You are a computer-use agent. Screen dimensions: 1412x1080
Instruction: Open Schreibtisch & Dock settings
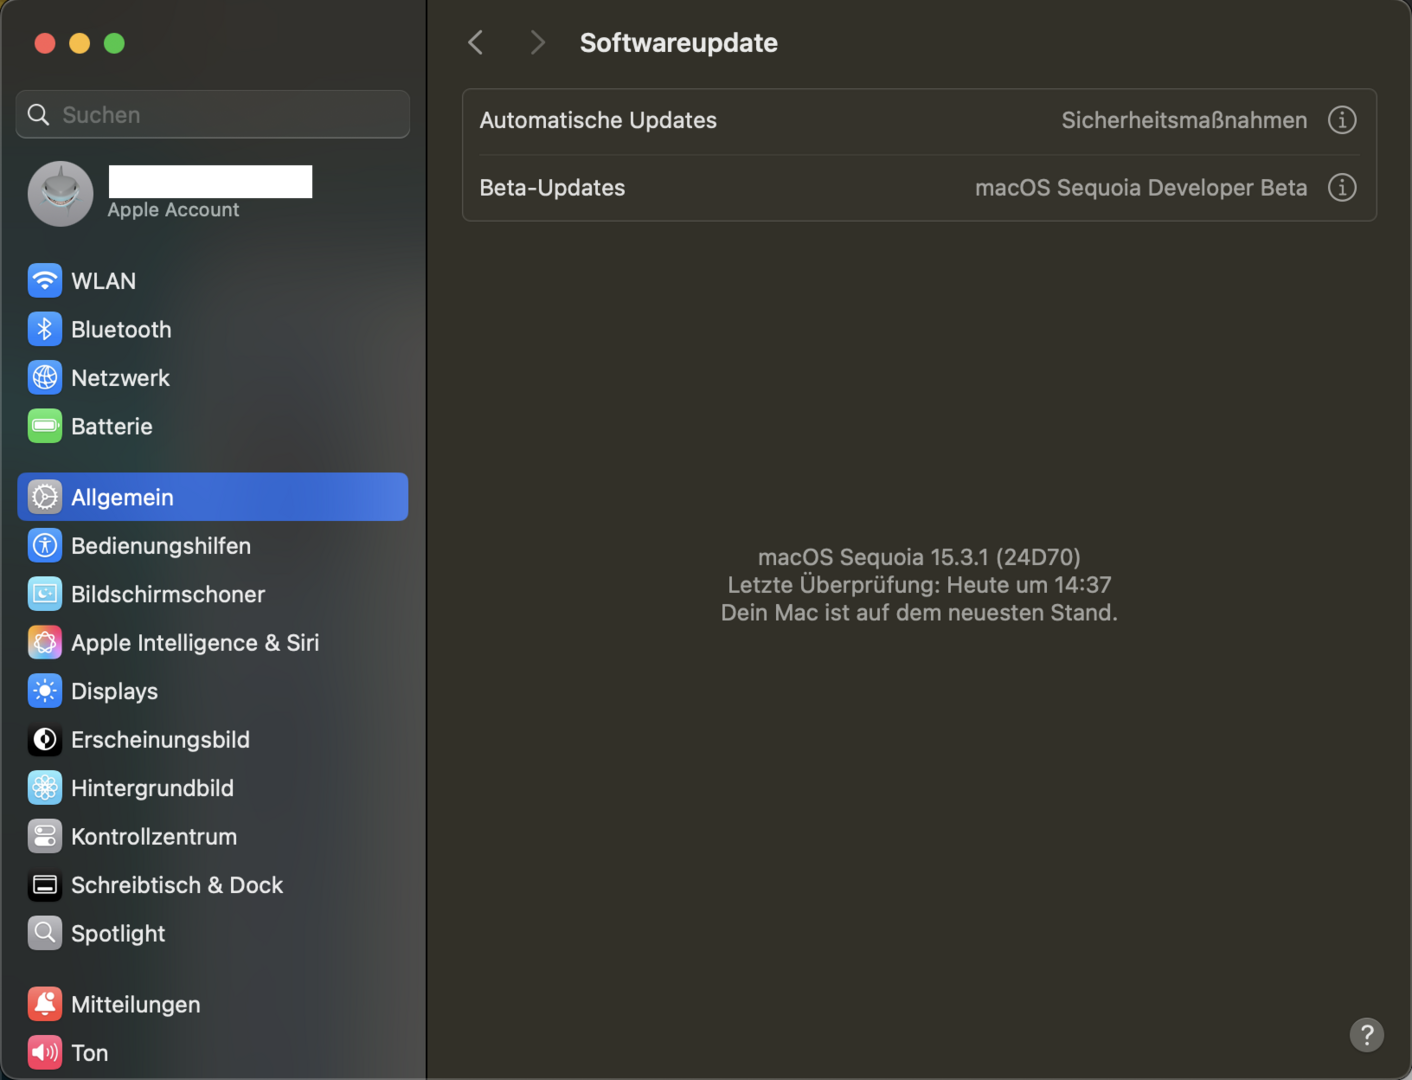tap(213, 885)
